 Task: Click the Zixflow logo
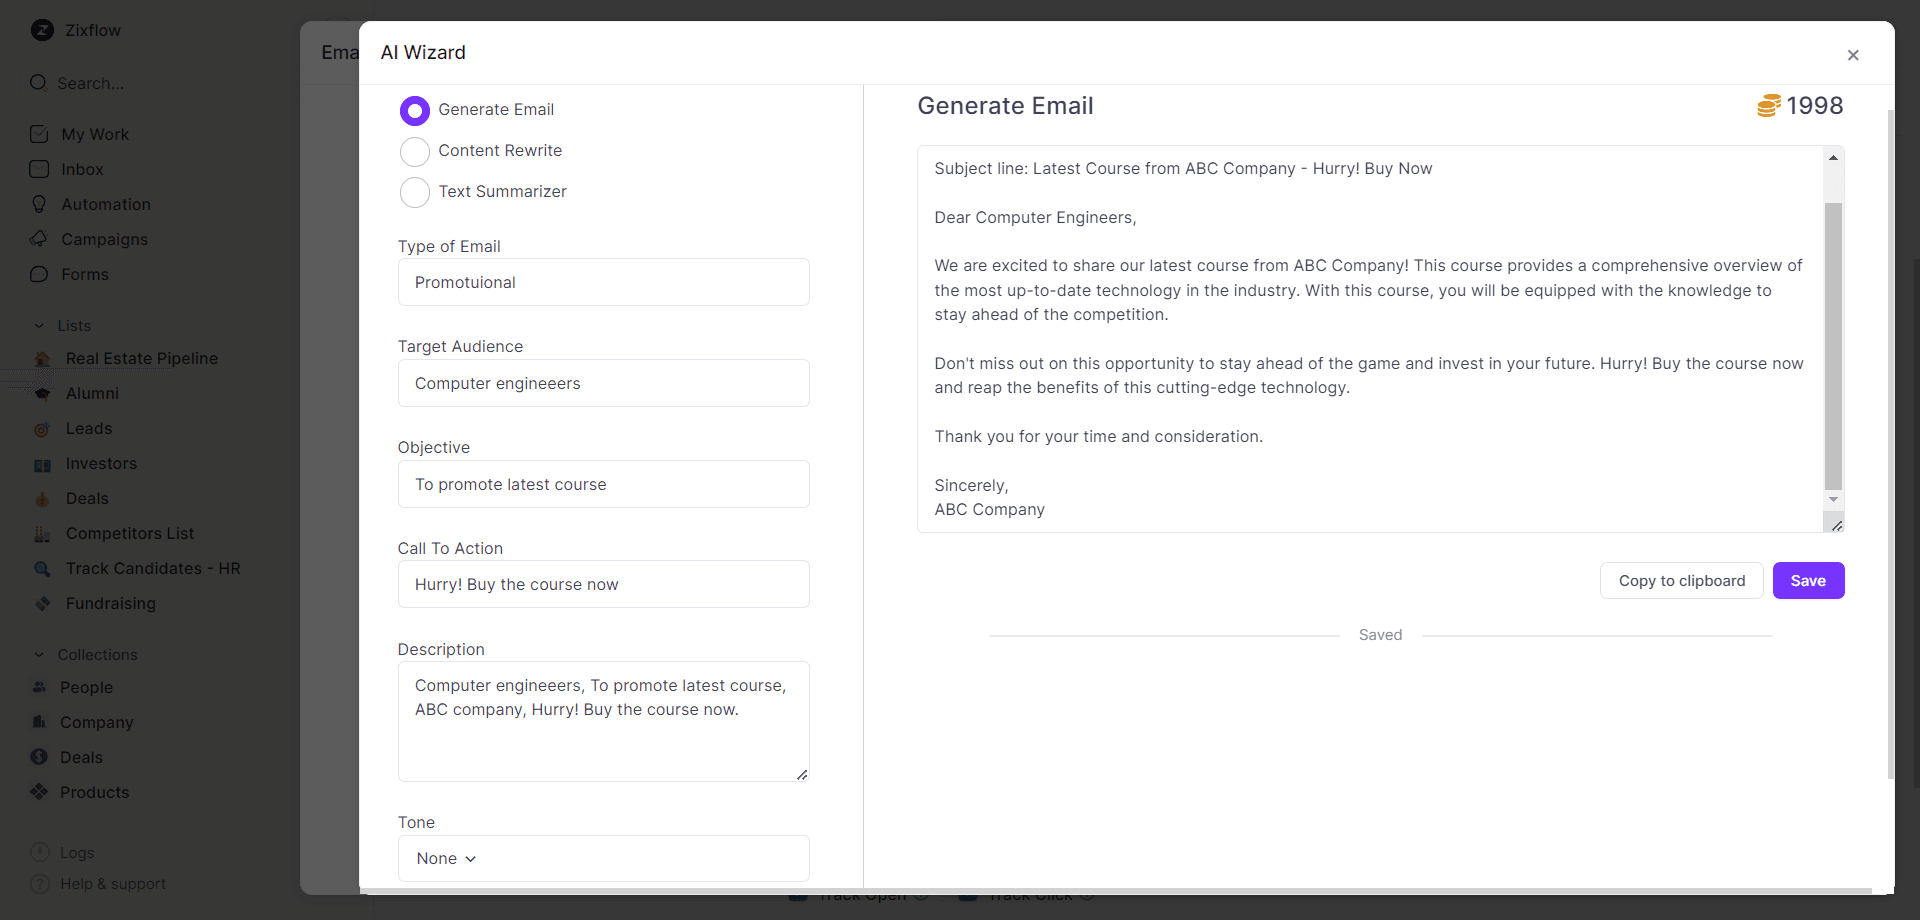42,30
